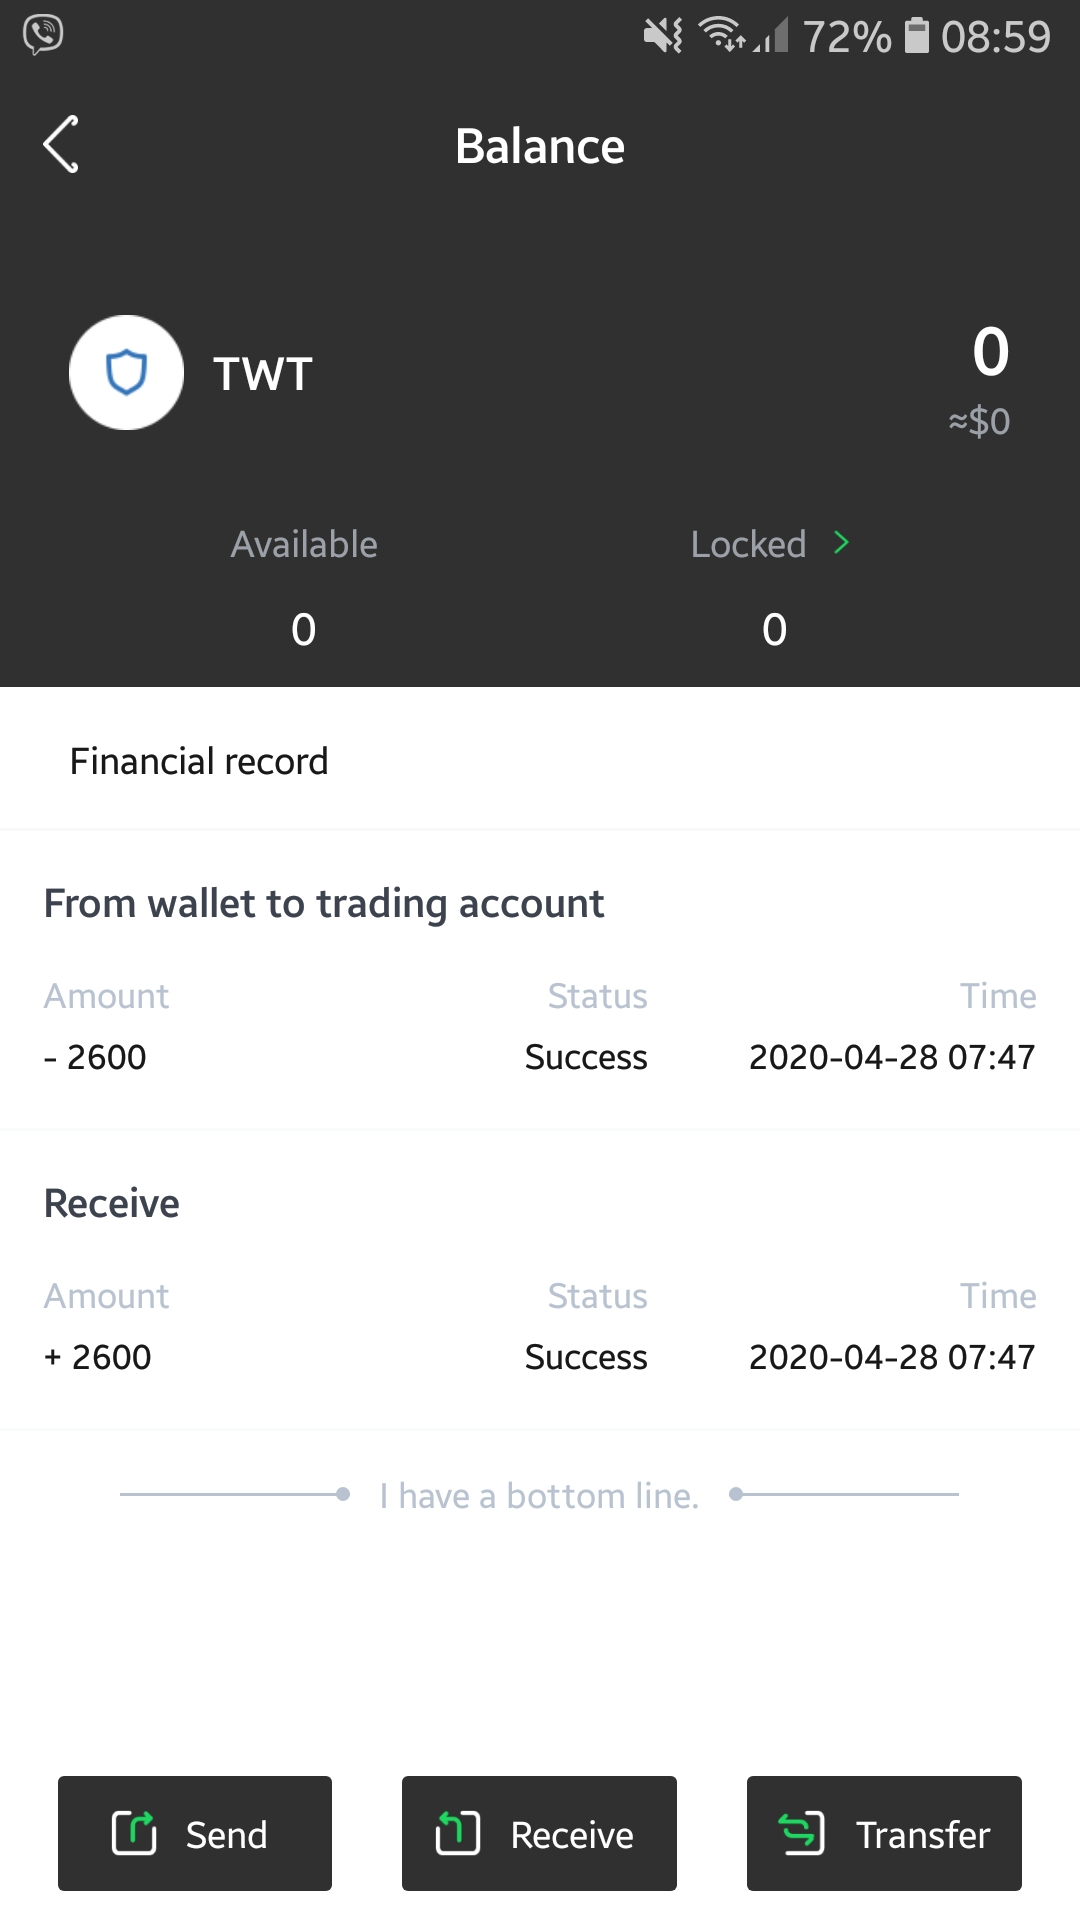
Task: Tap the Viber icon in the status bar
Action: [43, 35]
